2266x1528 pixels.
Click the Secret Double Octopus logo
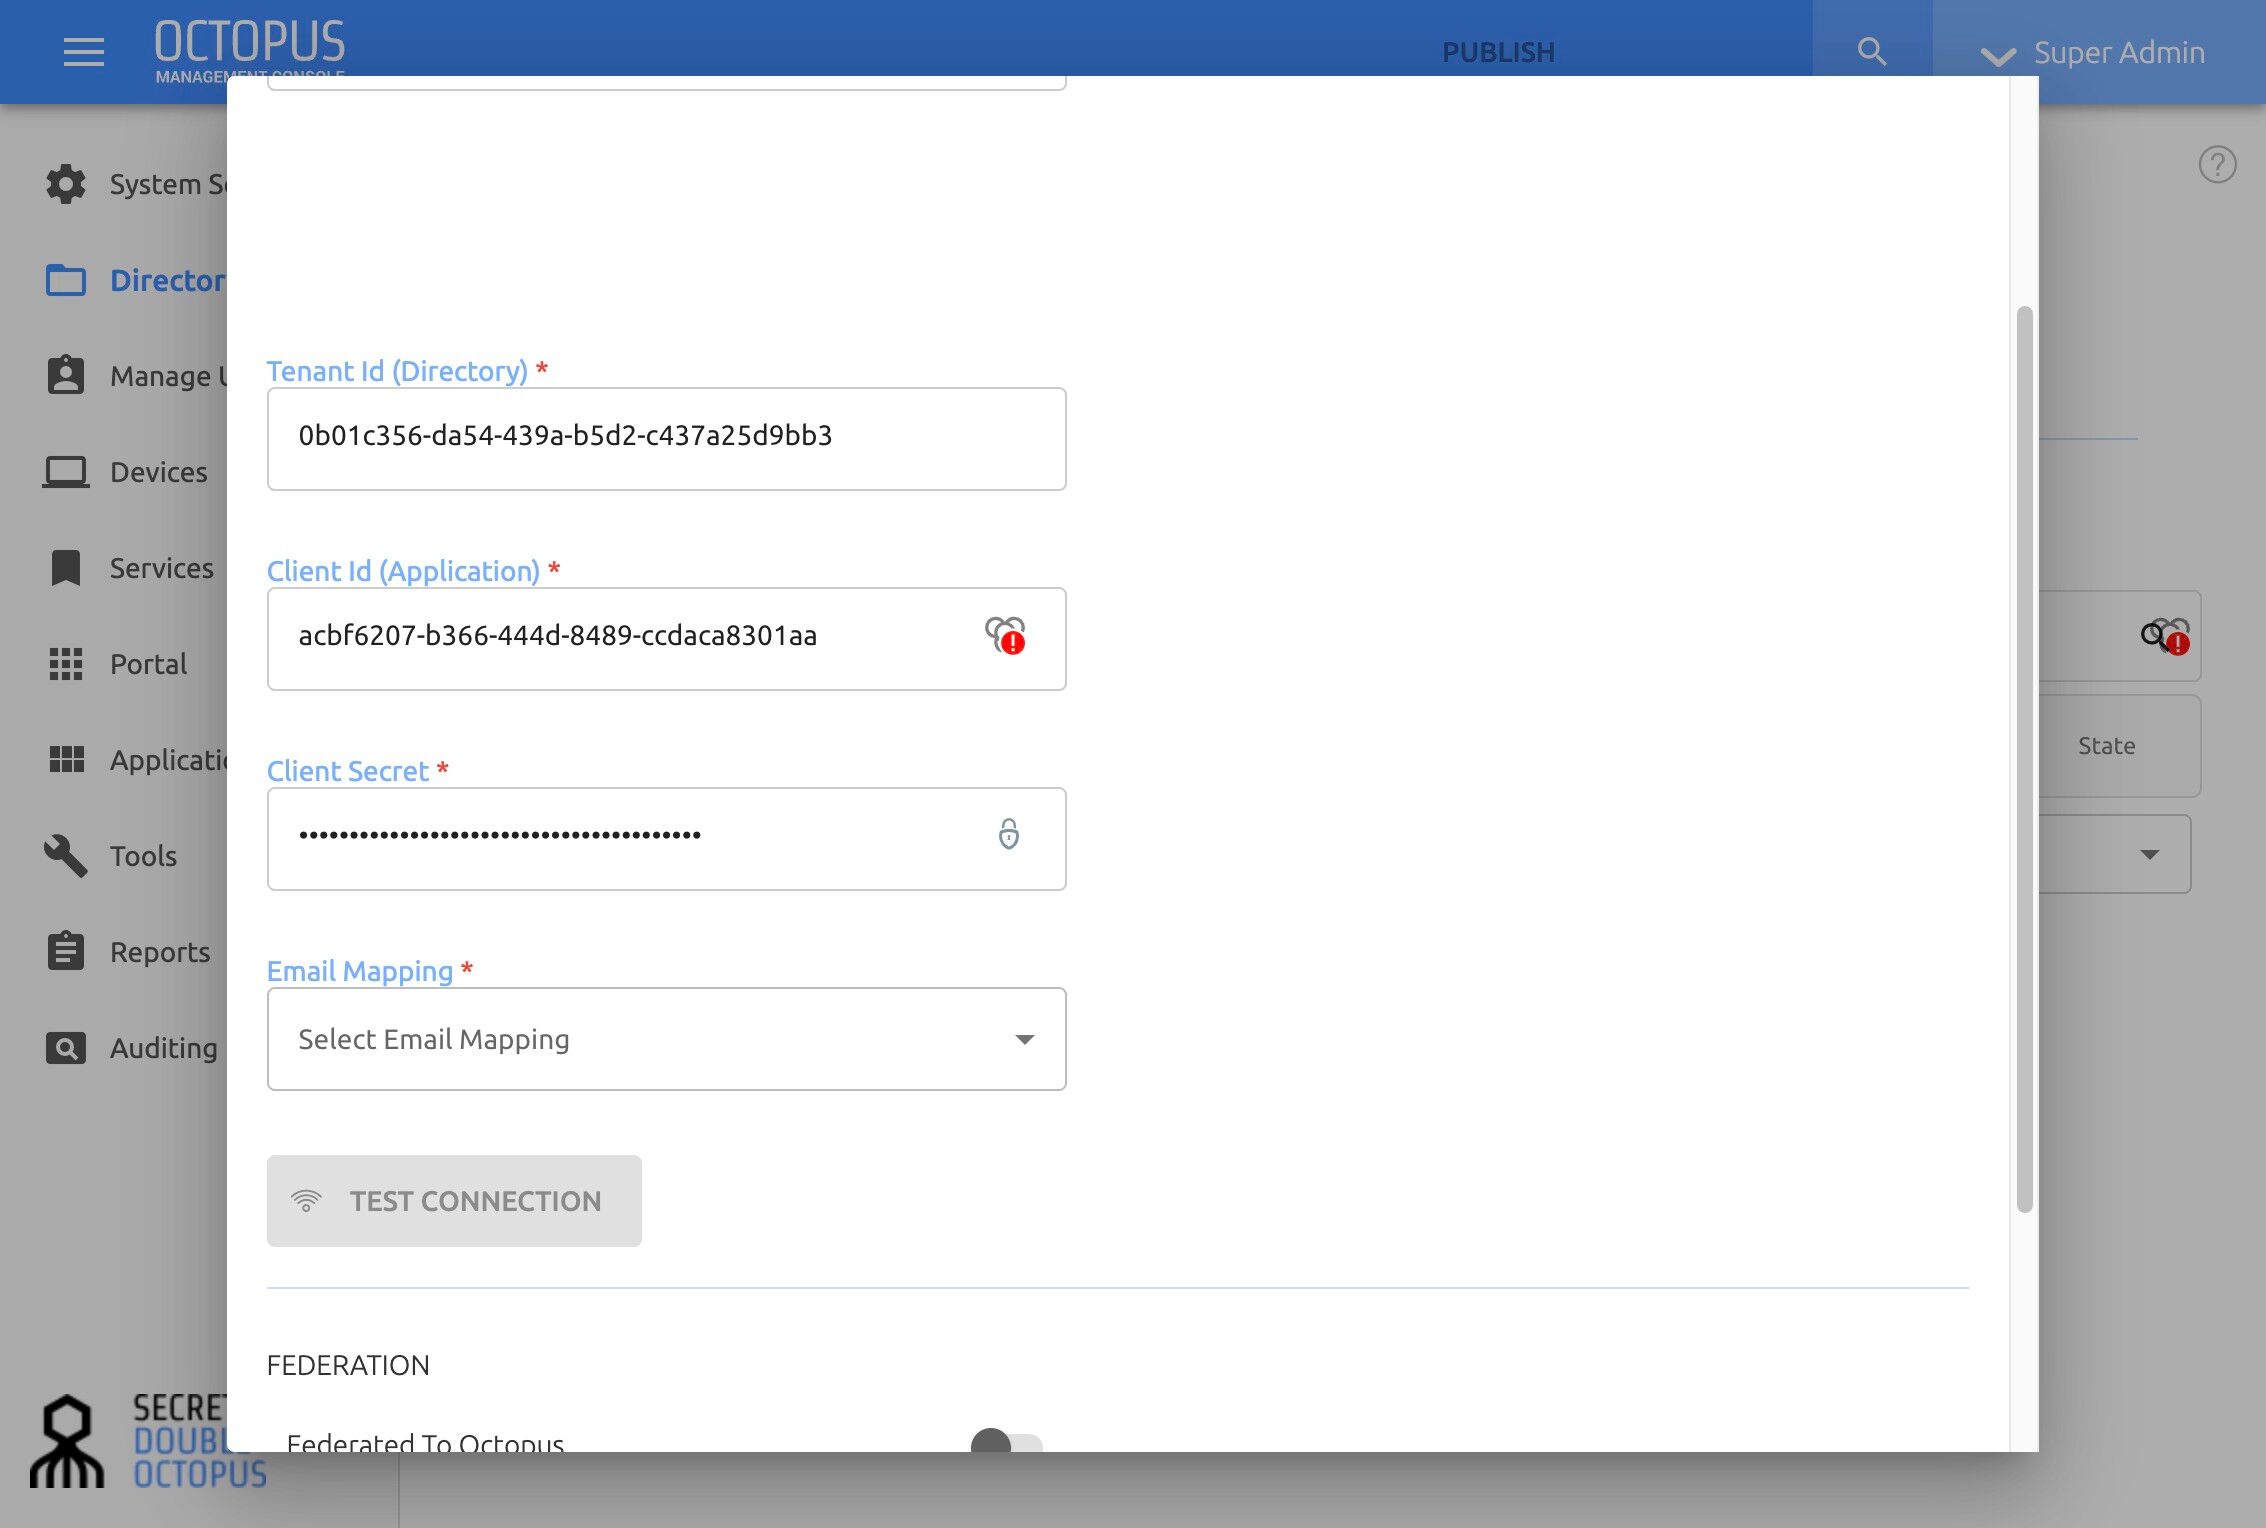click(x=148, y=1440)
